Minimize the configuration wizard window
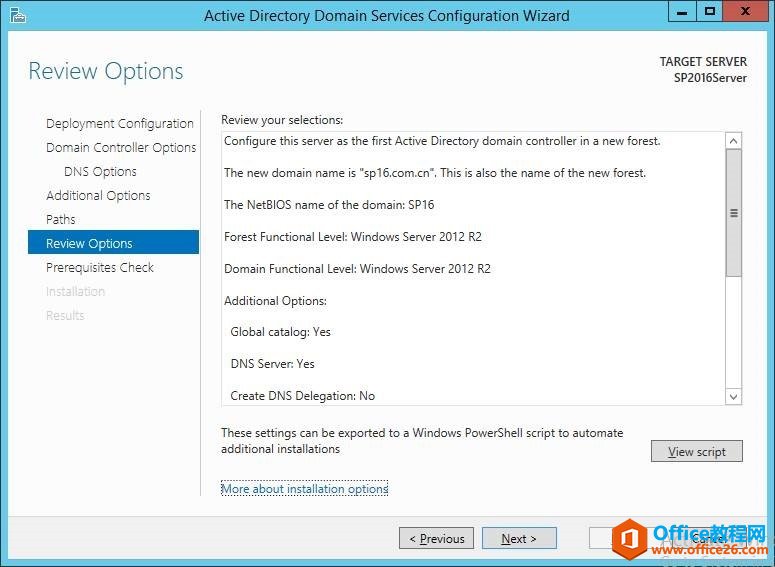The image size is (775, 567). click(682, 12)
